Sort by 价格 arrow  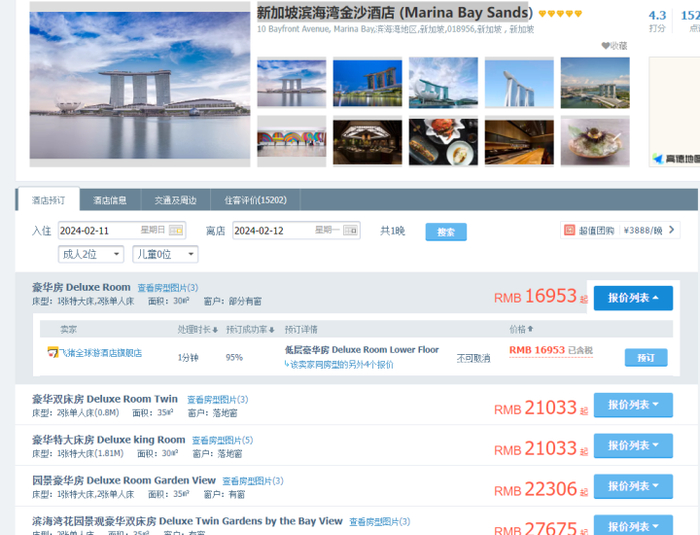[x=530, y=329]
